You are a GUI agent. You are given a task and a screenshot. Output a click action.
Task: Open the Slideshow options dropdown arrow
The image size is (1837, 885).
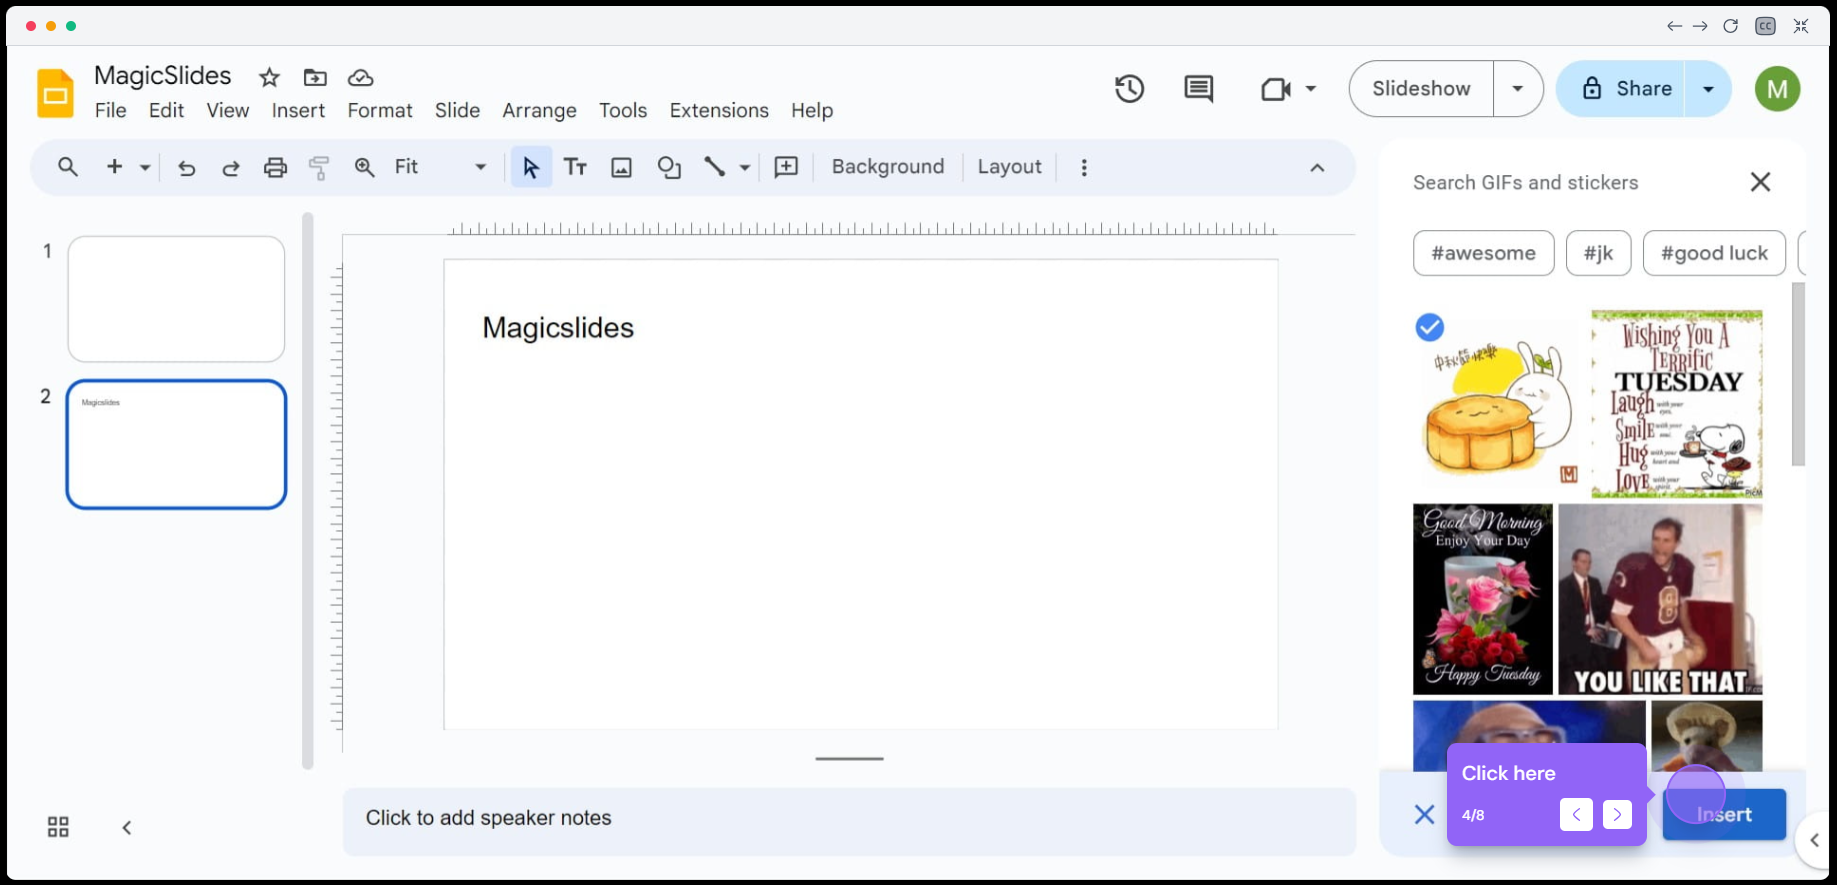tap(1517, 89)
